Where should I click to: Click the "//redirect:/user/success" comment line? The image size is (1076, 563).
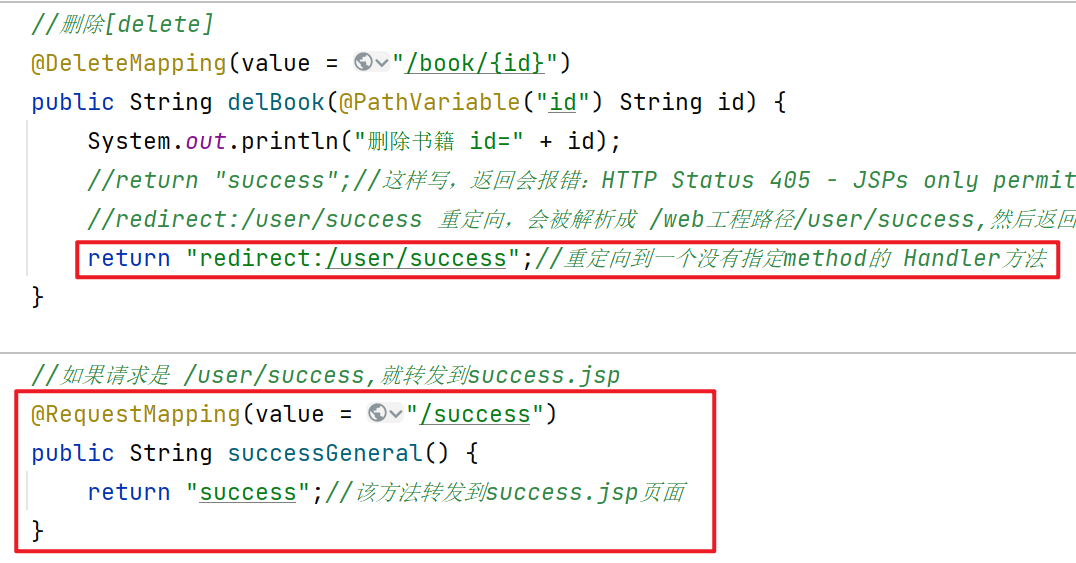coord(581,219)
